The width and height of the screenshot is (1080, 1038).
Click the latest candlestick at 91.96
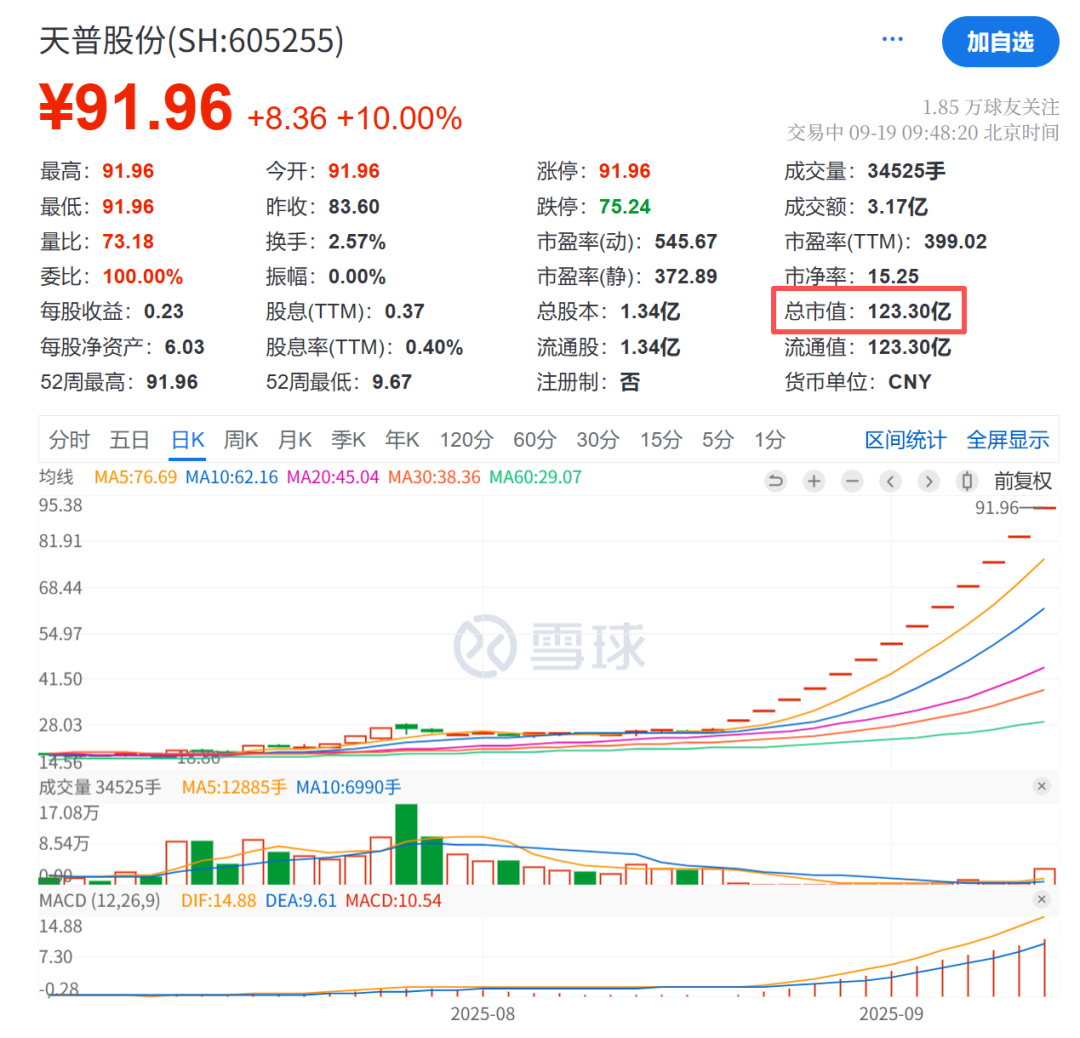coord(1045,508)
